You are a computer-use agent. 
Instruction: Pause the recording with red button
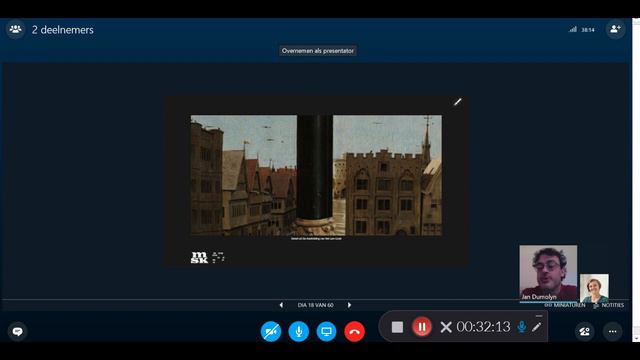(422, 327)
